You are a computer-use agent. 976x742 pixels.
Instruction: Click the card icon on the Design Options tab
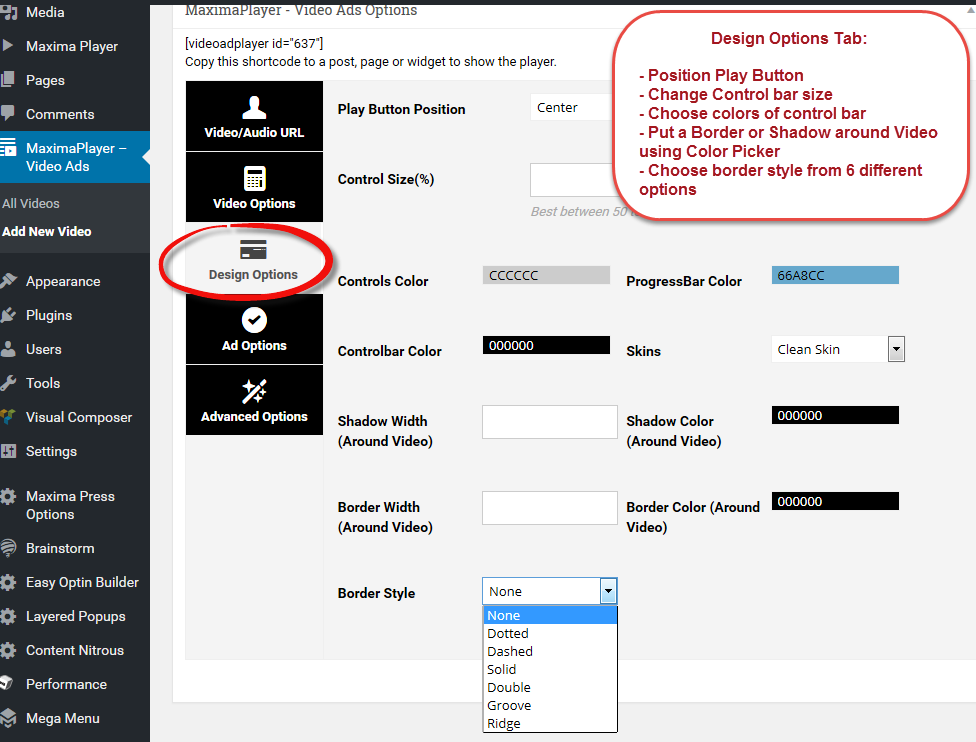tap(253, 250)
